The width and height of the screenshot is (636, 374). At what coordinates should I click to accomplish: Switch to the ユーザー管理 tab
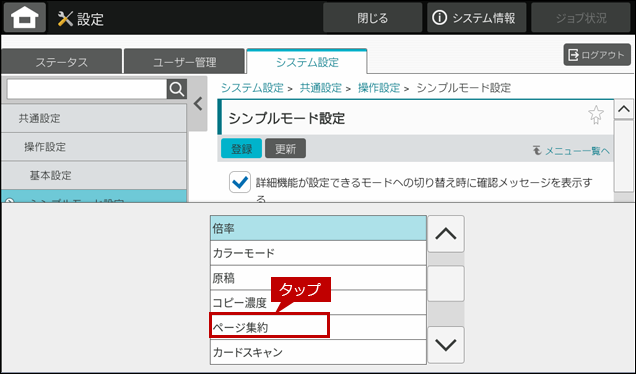tap(185, 62)
